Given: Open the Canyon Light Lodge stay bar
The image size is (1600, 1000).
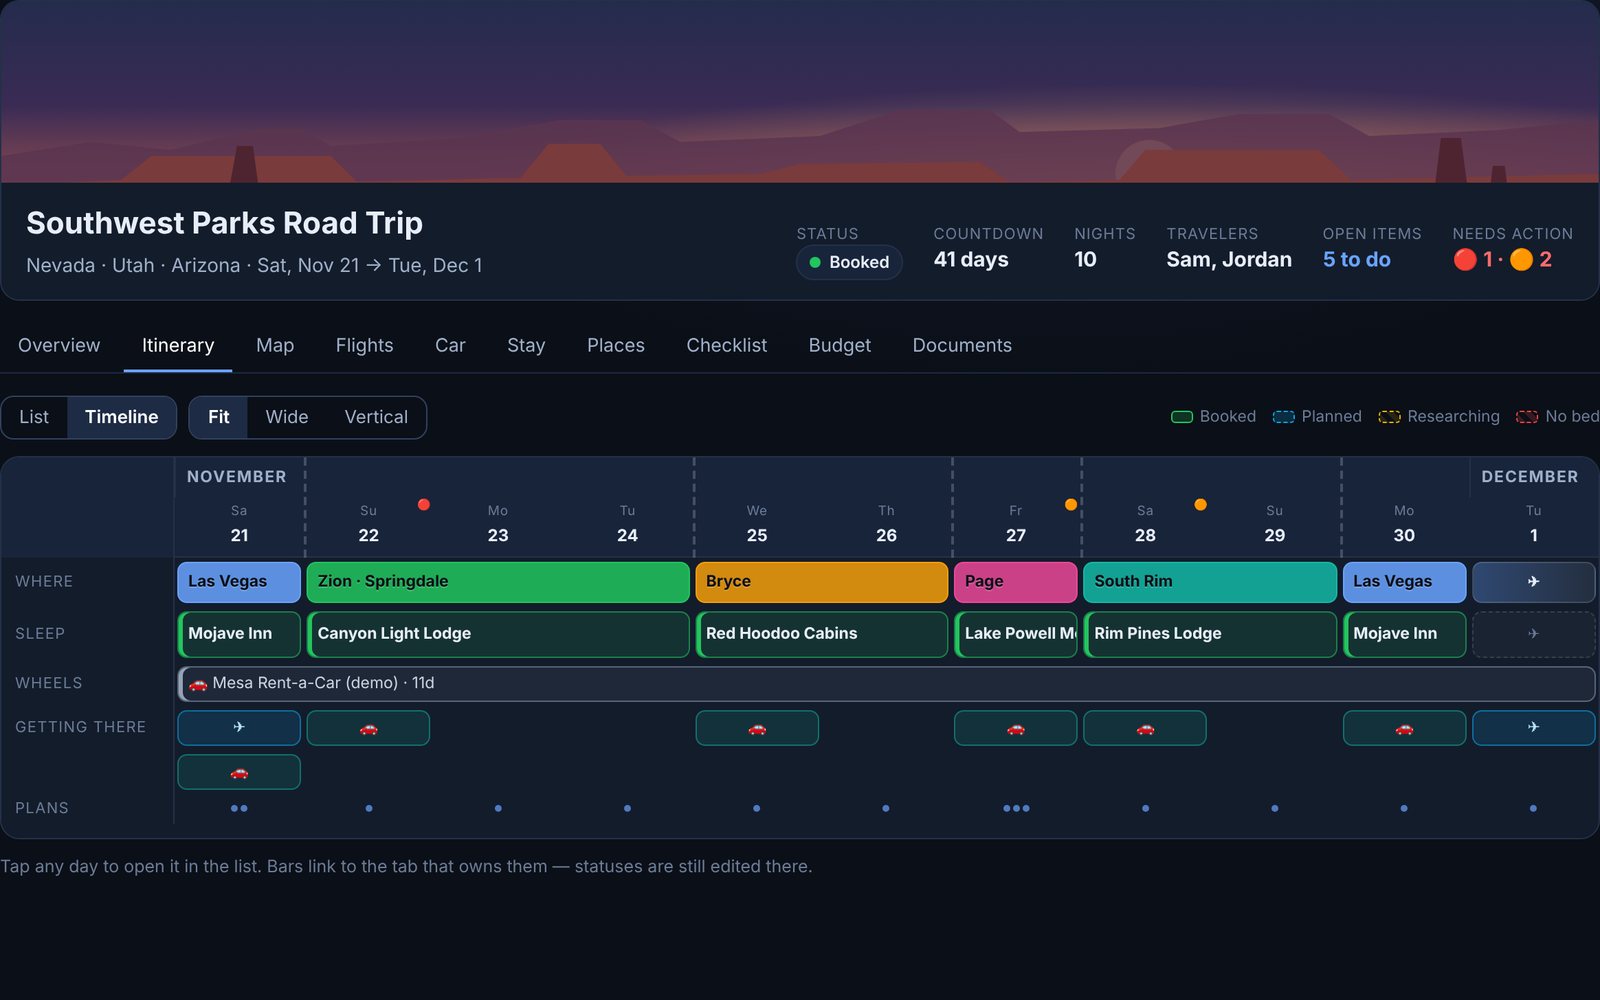Looking at the screenshot, I should 498,634.
